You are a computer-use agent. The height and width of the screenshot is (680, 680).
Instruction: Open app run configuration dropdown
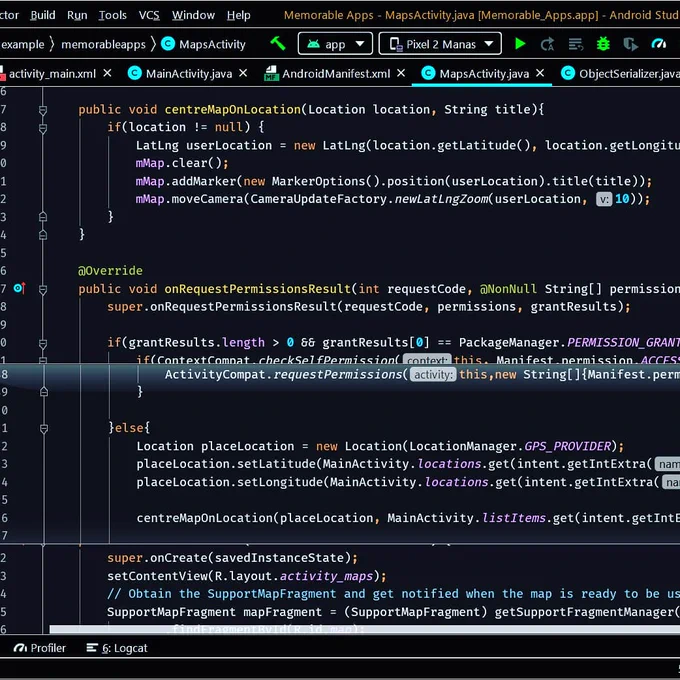(x=335, y=44)
